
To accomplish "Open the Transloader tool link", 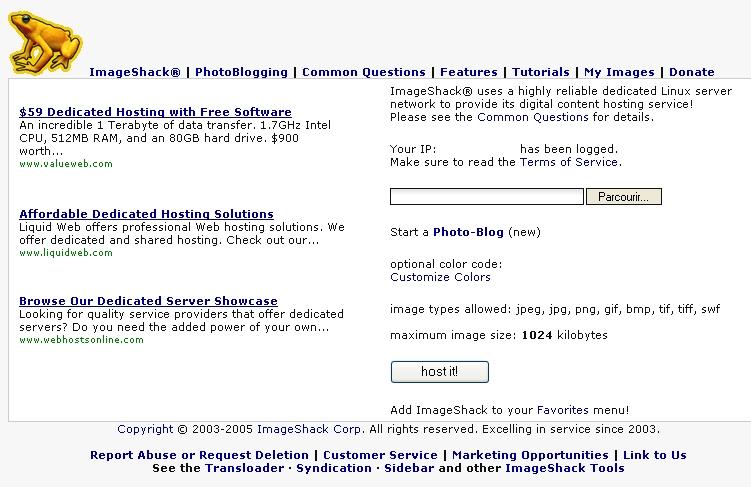I will point(244,468).
